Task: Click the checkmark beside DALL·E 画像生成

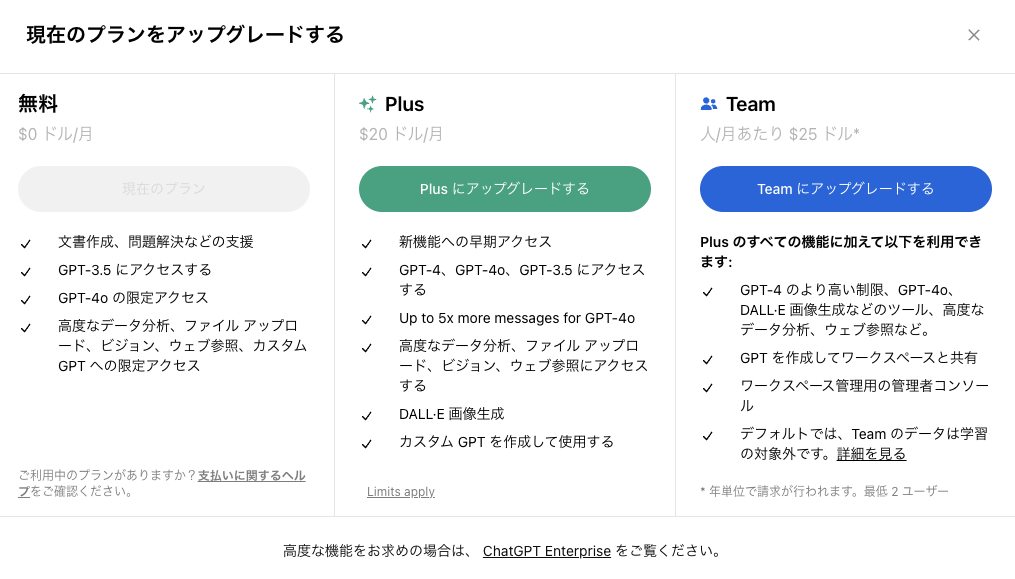Action: pos(365,413)
